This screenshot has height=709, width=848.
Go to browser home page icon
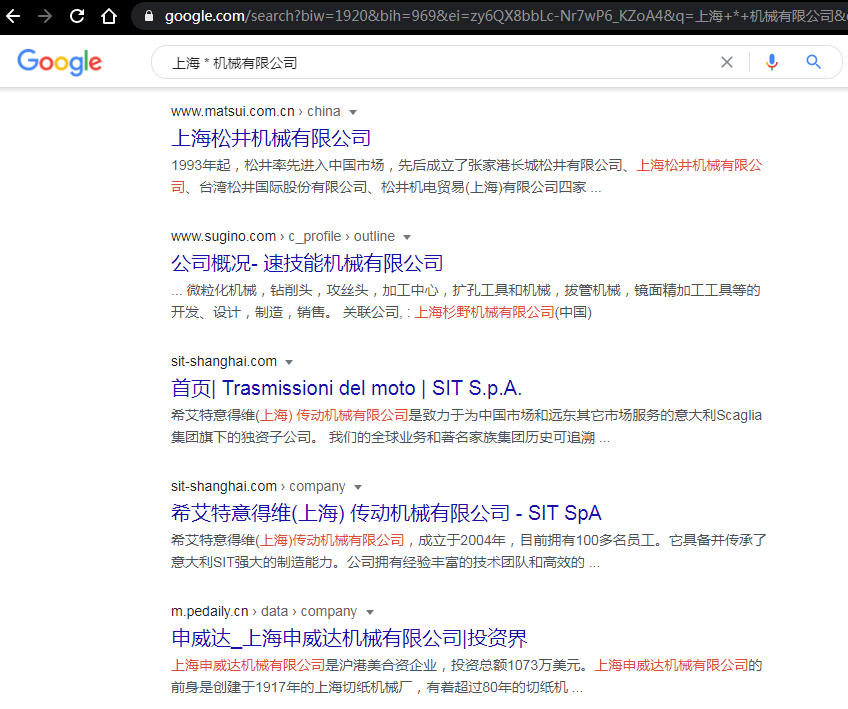pyautogui.click(x=109, y=16)
